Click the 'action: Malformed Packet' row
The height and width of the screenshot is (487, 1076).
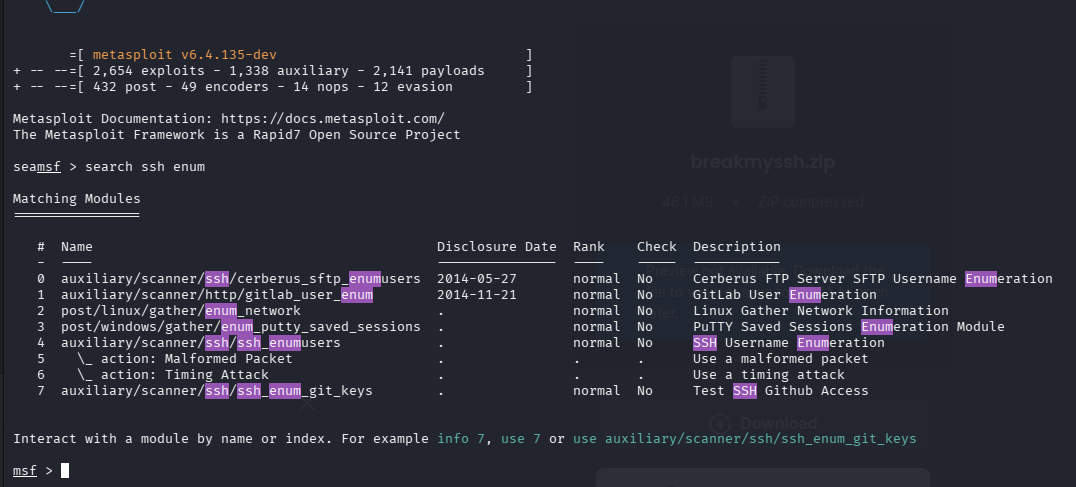(185, 359)
